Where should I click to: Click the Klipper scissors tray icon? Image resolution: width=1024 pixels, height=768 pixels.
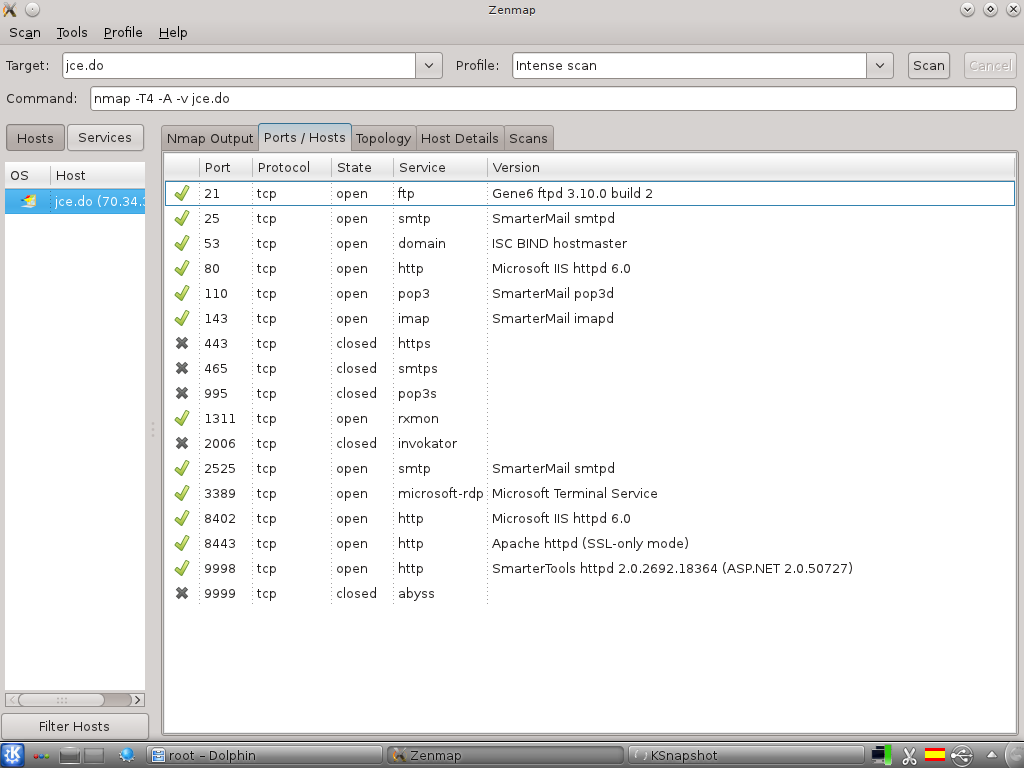tap(909, 756)
